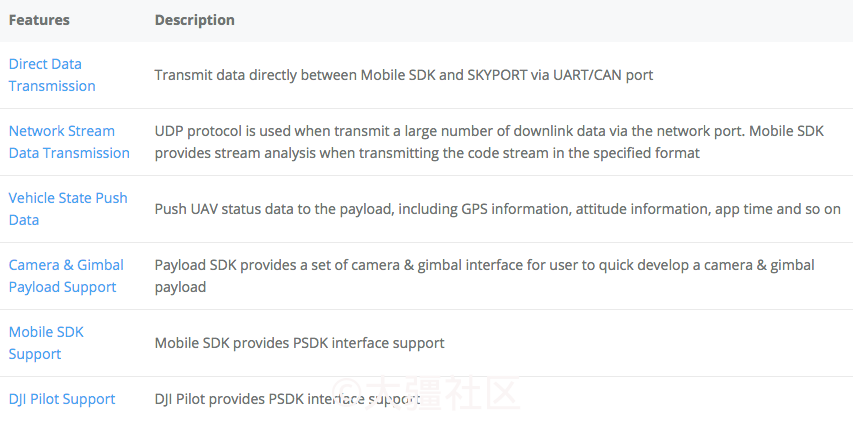Click the line starting 'provides stream analysis'

[427, 153]
